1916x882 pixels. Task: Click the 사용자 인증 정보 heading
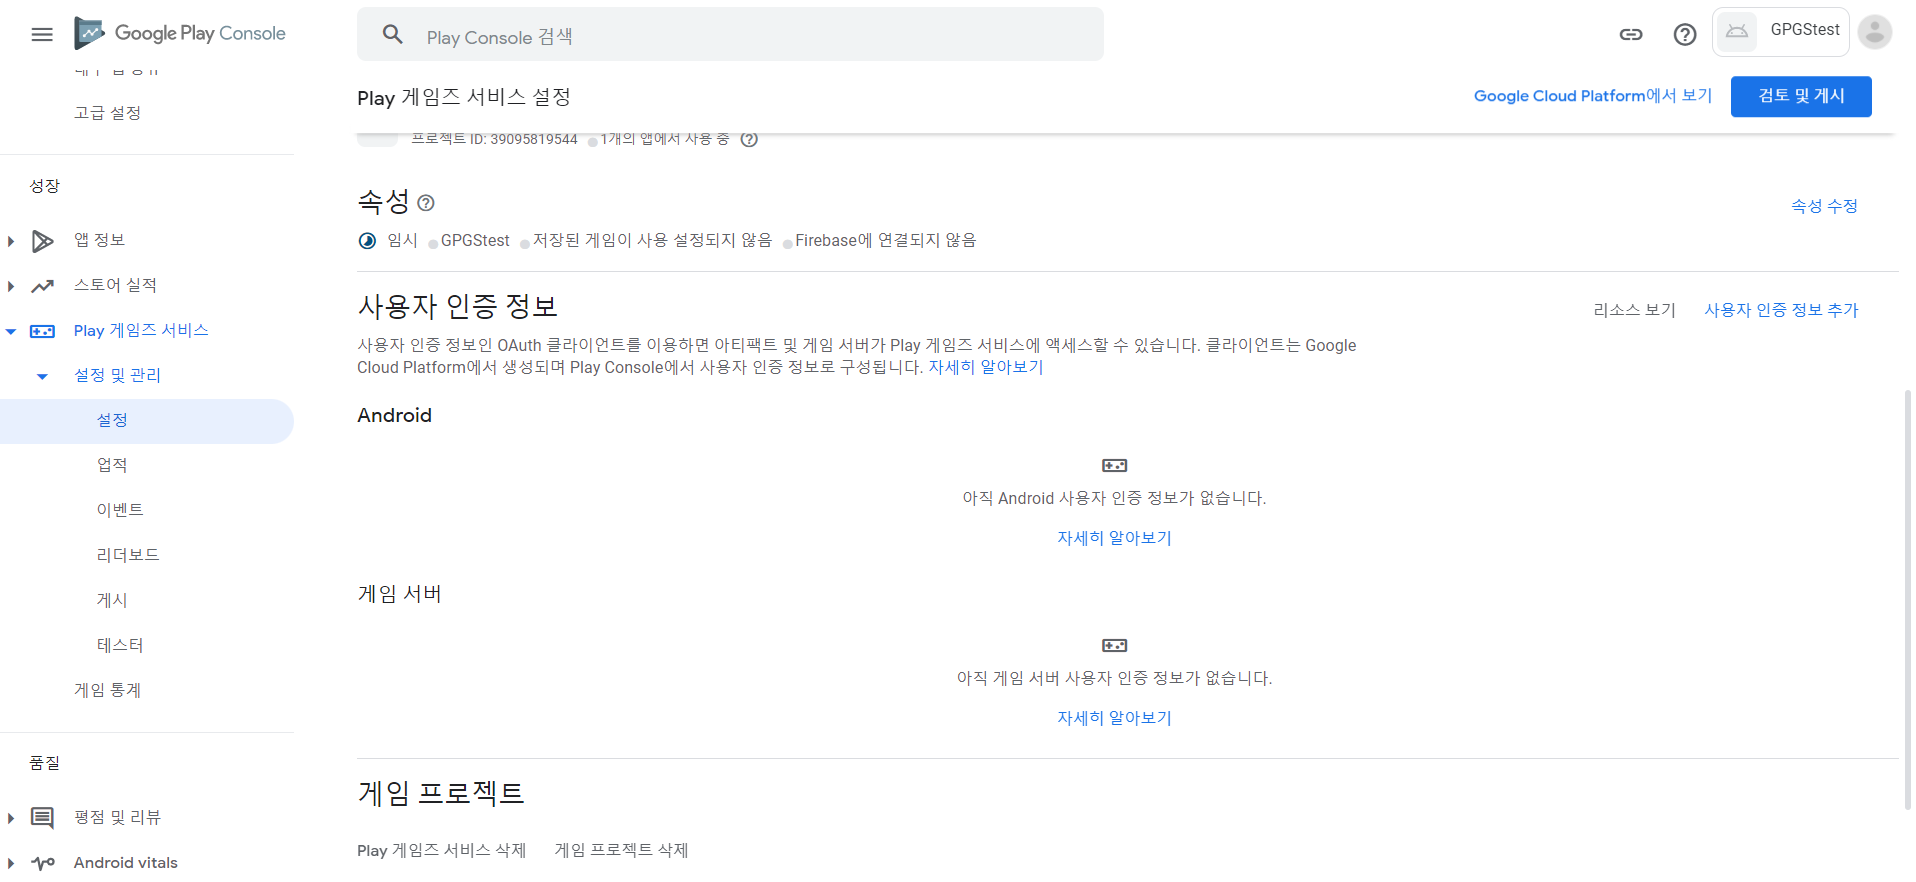click(x=458, y=306)
